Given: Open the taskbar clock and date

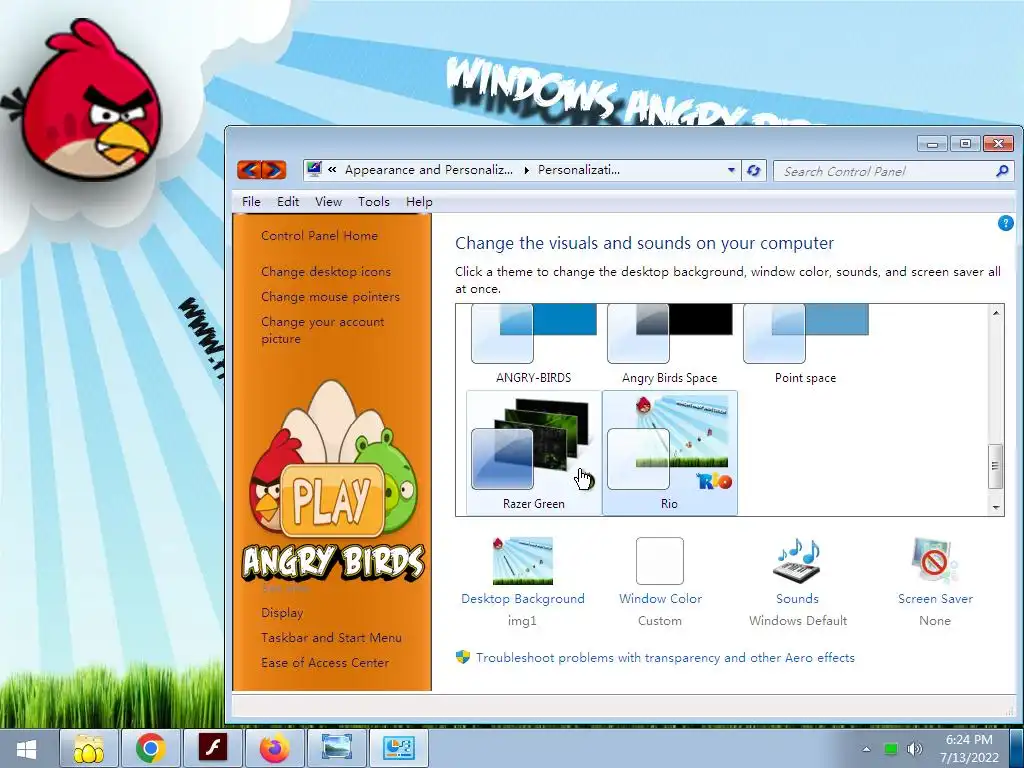Looking at the screenshot, I should click(x=969, y=748).
